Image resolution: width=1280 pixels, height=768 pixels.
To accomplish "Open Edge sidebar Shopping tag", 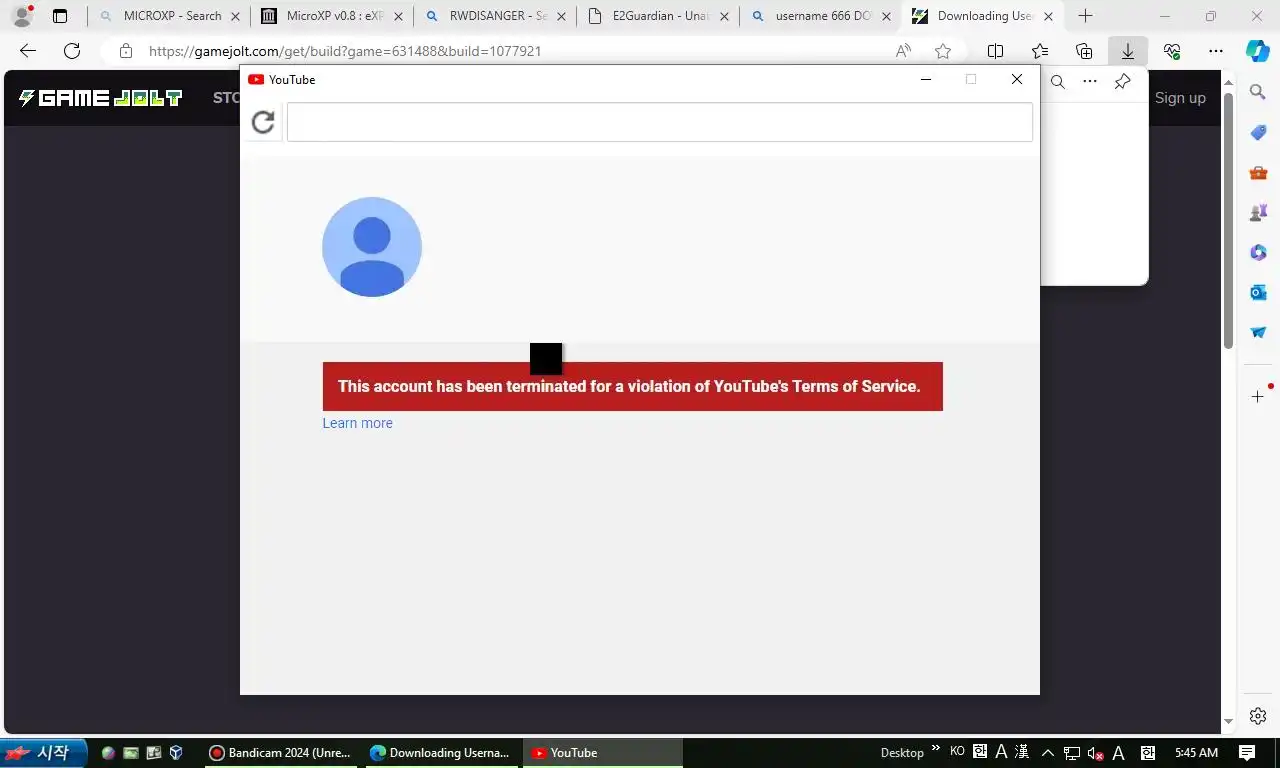I will 1258,132.
